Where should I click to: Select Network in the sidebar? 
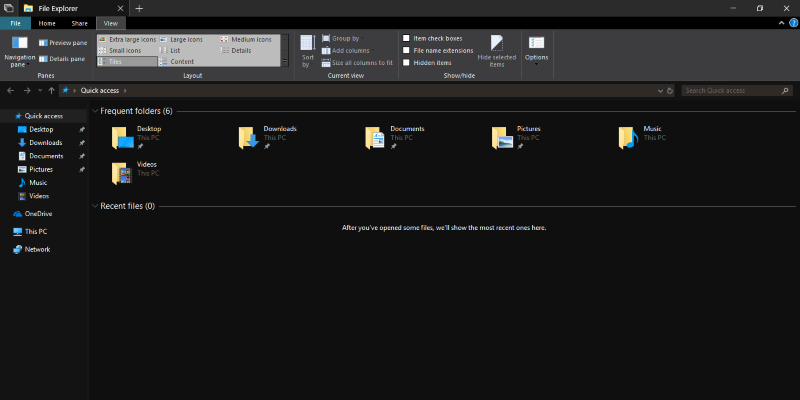coord(37,249)
